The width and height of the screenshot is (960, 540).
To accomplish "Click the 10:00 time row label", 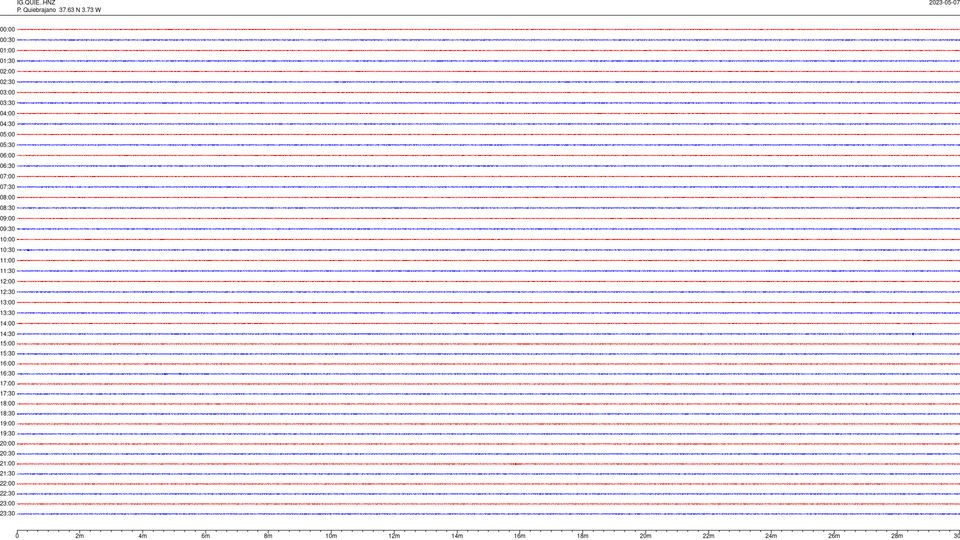I will pyautogui.click(x=7, y=240).
